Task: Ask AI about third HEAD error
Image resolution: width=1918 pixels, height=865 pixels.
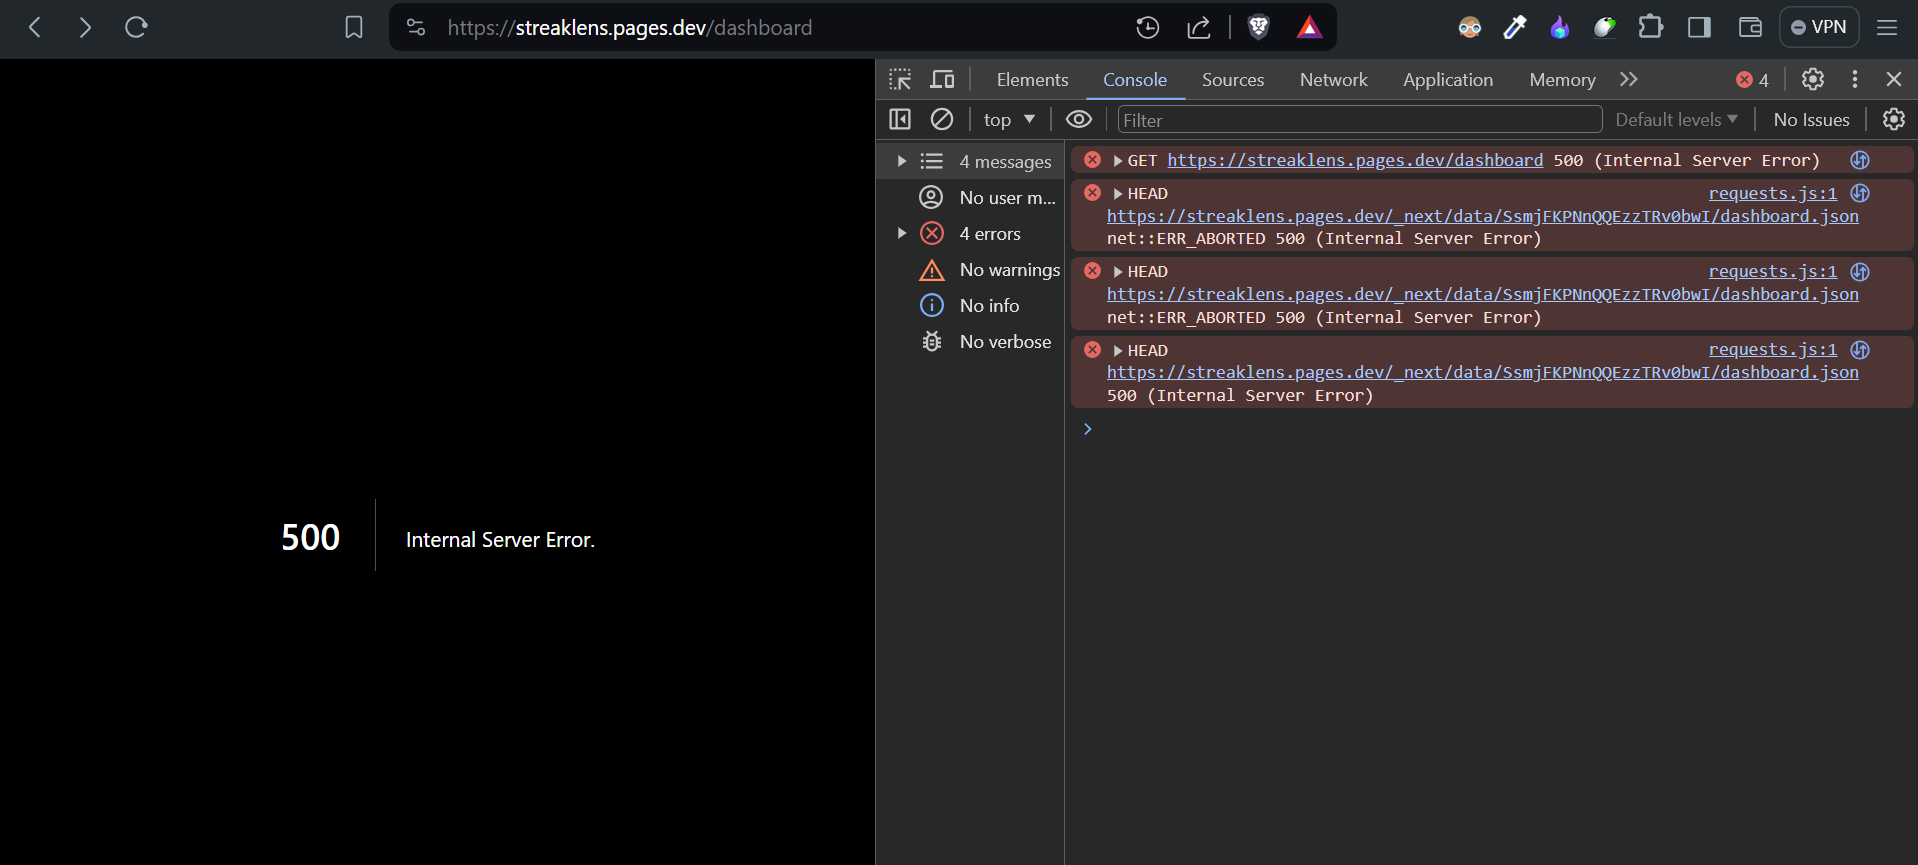Action: (1860, 350)
